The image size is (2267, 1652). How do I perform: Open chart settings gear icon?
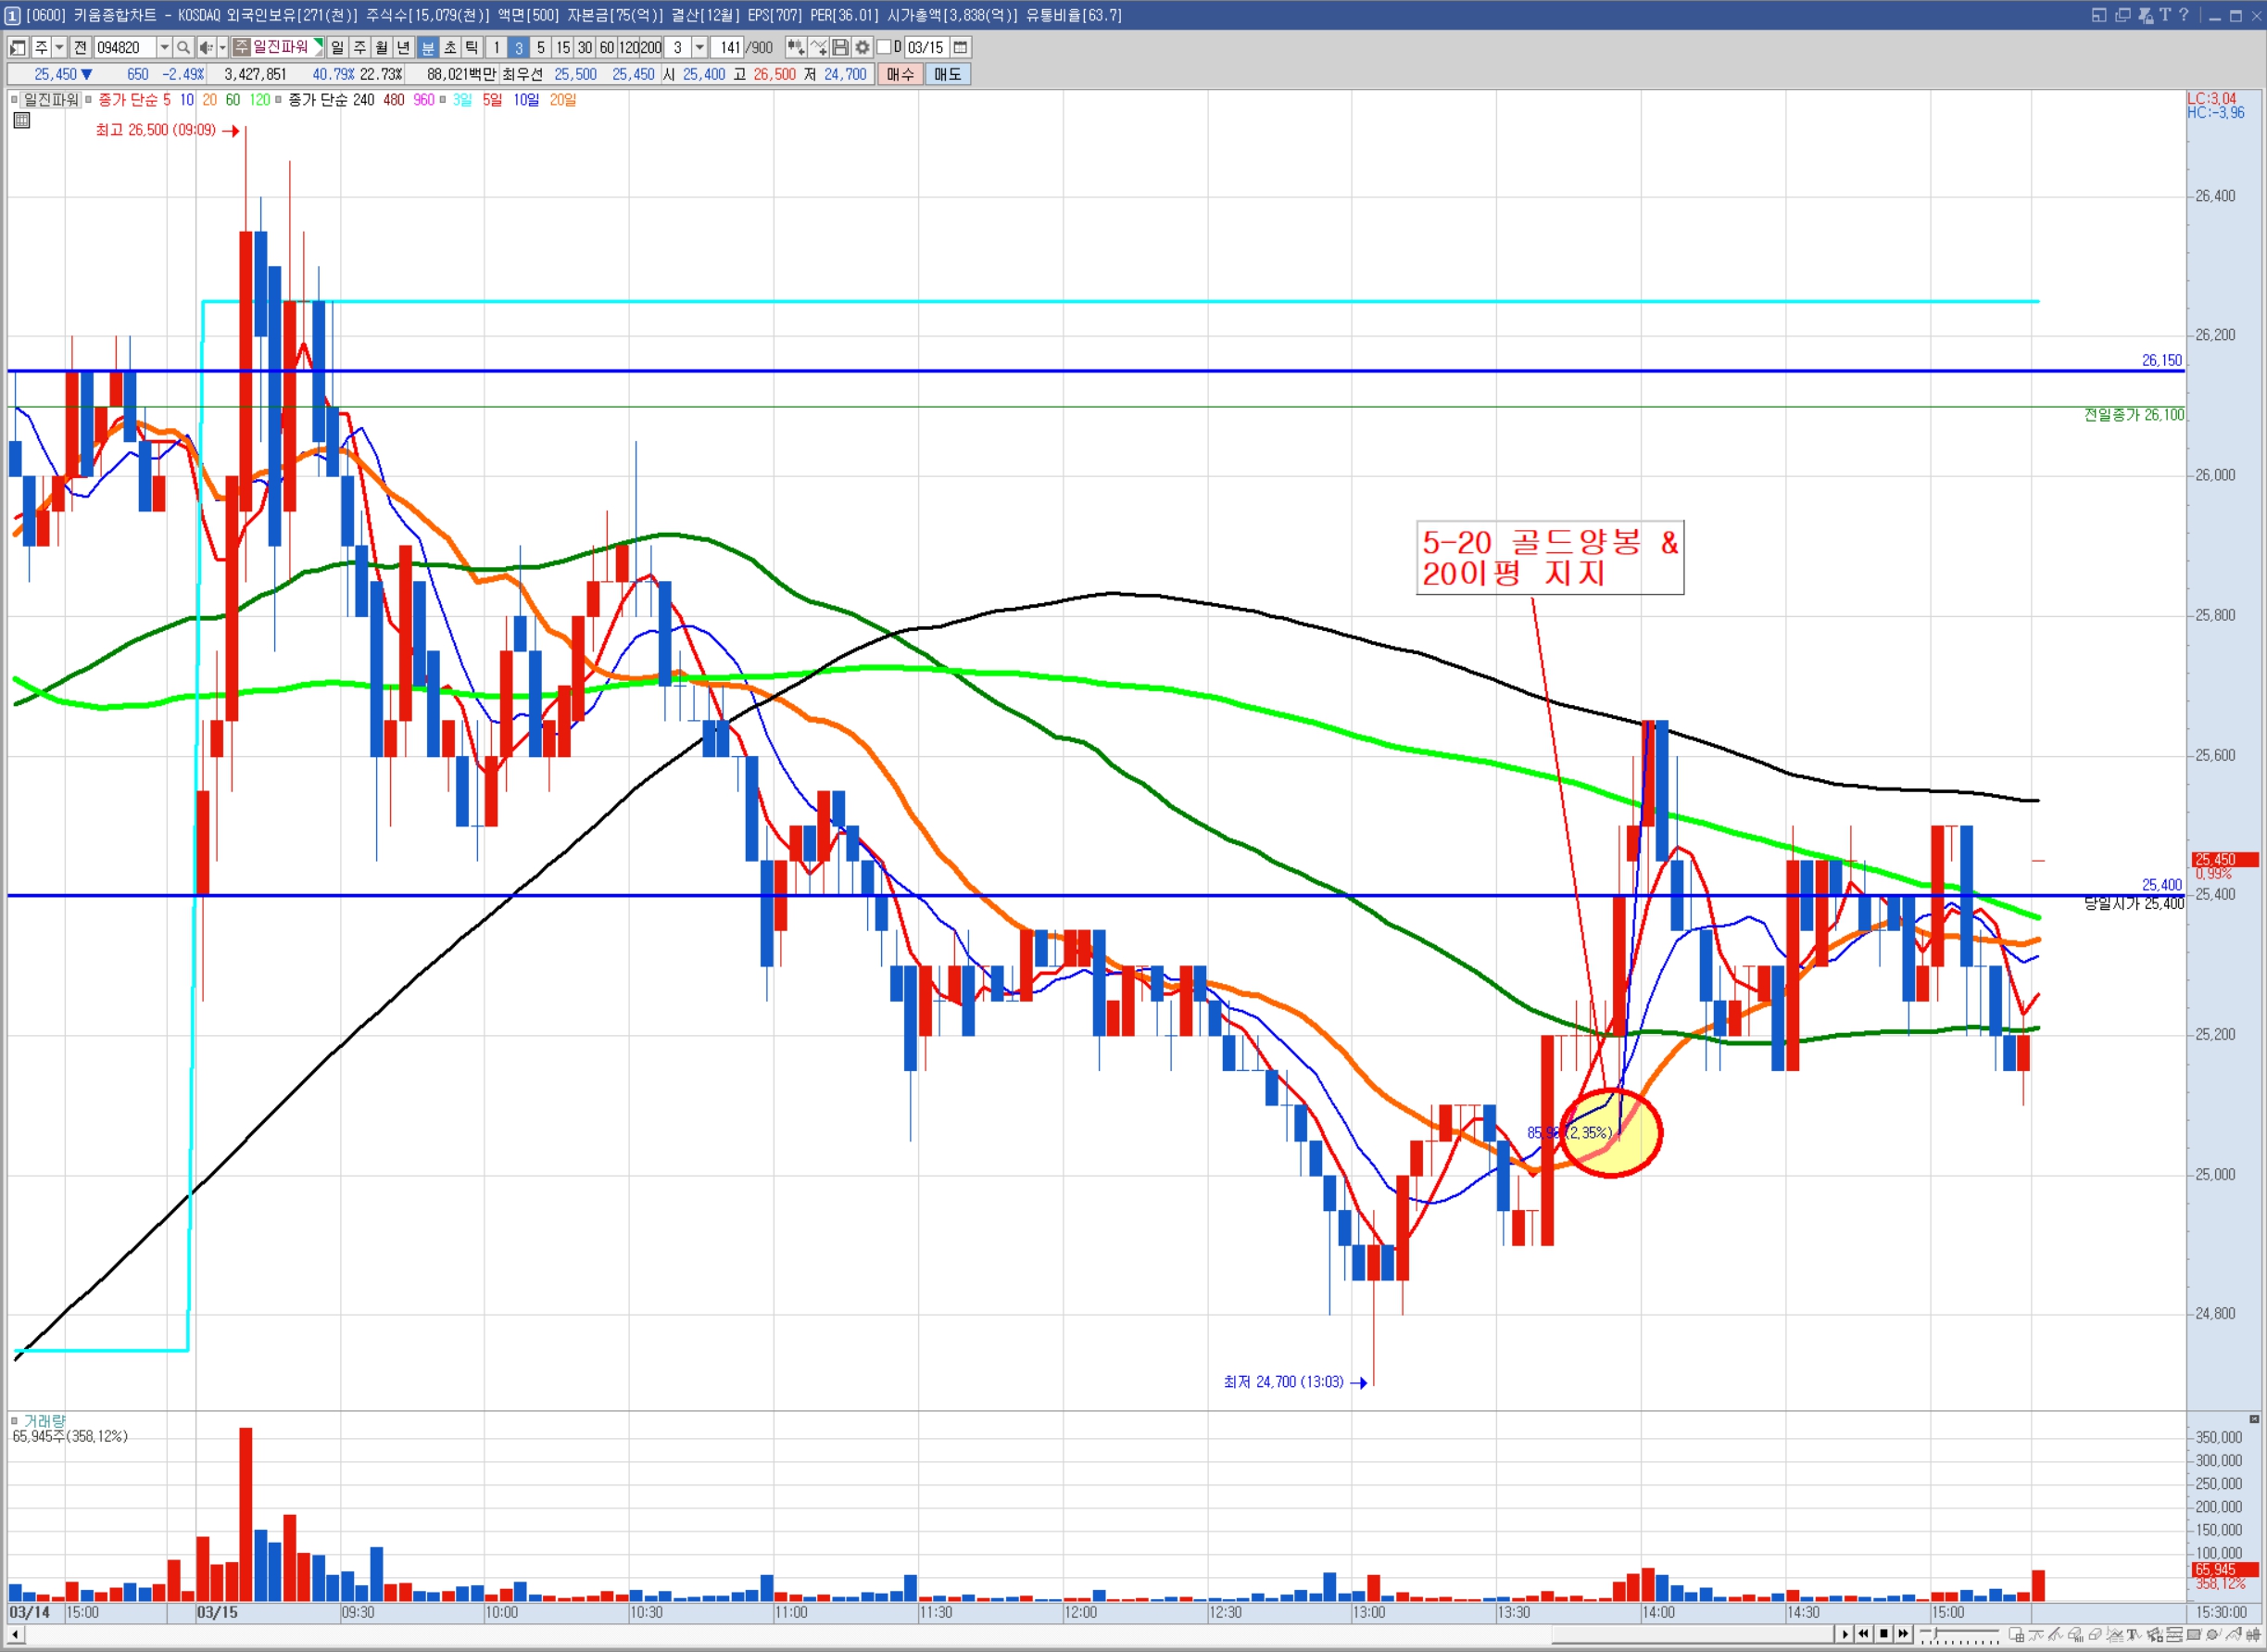[862, 47]
